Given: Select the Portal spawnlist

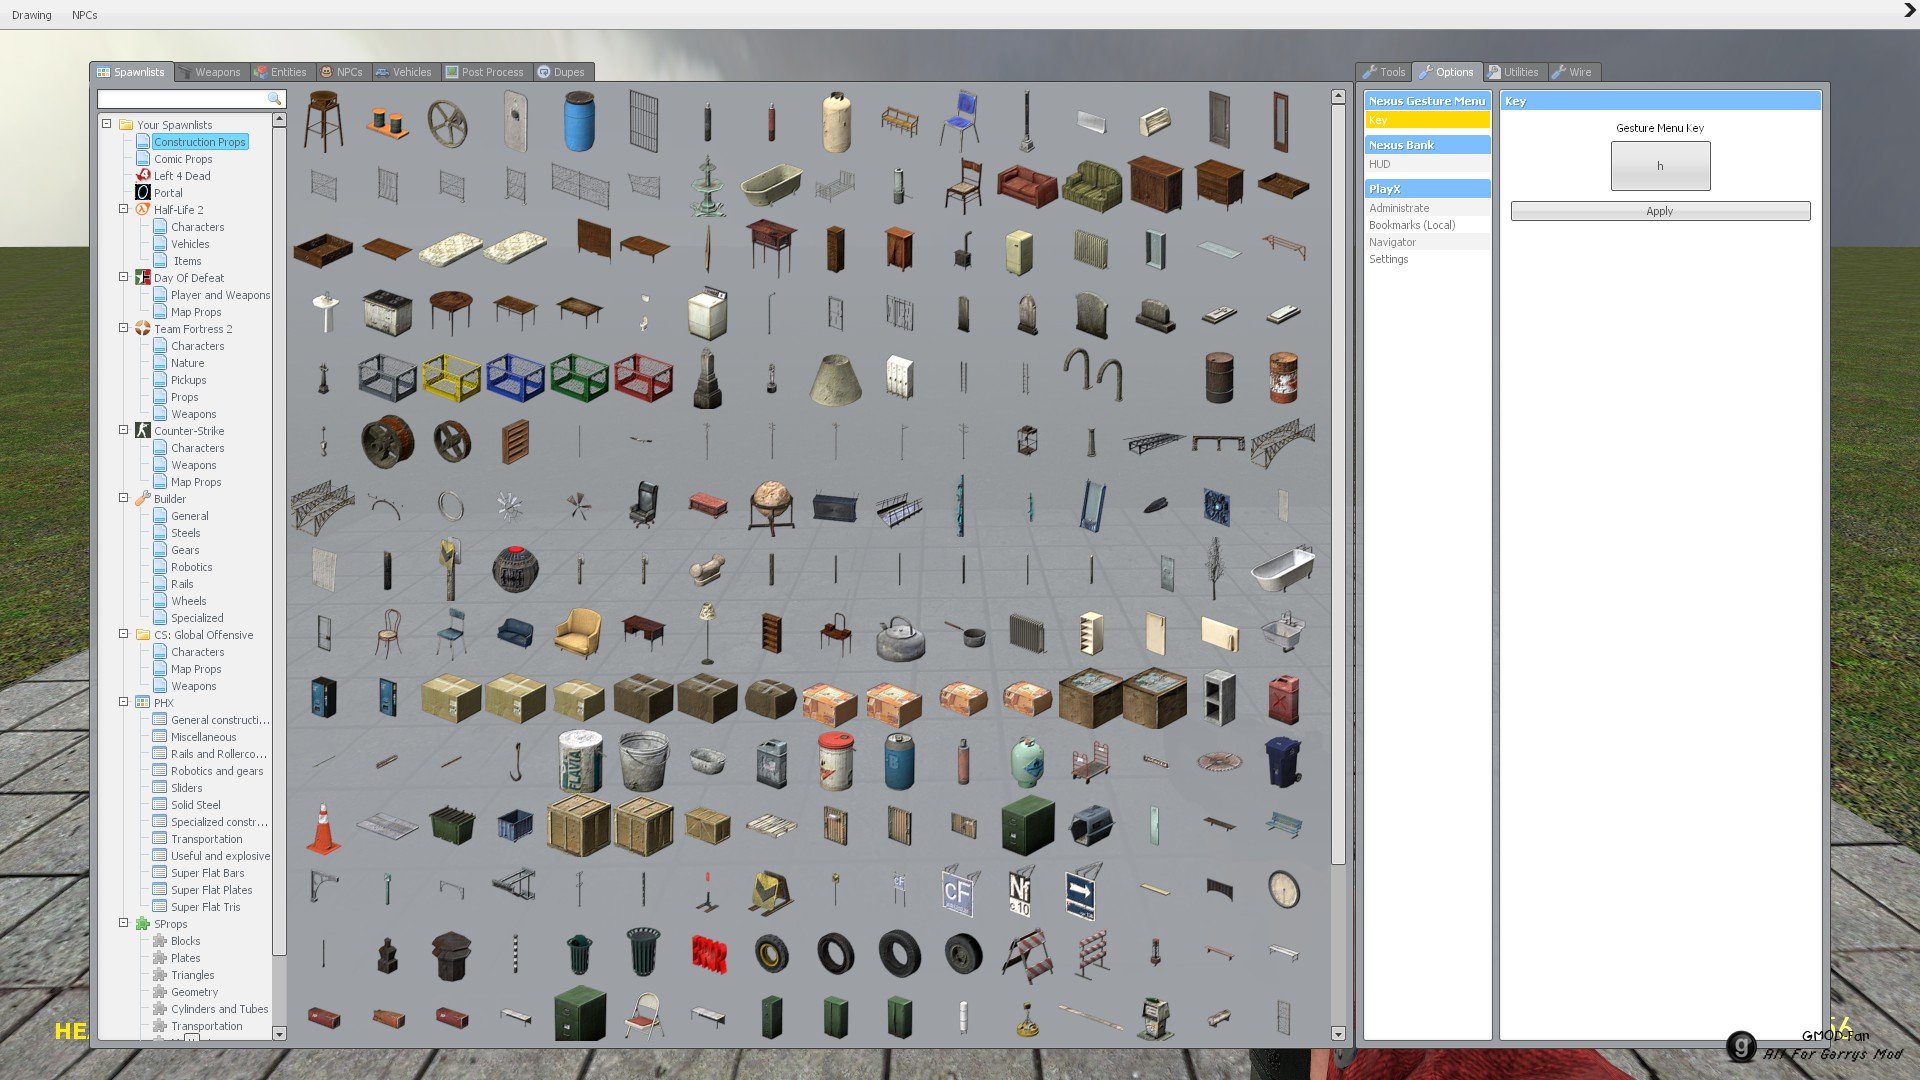Looking at the screenshot, I should [168, 193].
